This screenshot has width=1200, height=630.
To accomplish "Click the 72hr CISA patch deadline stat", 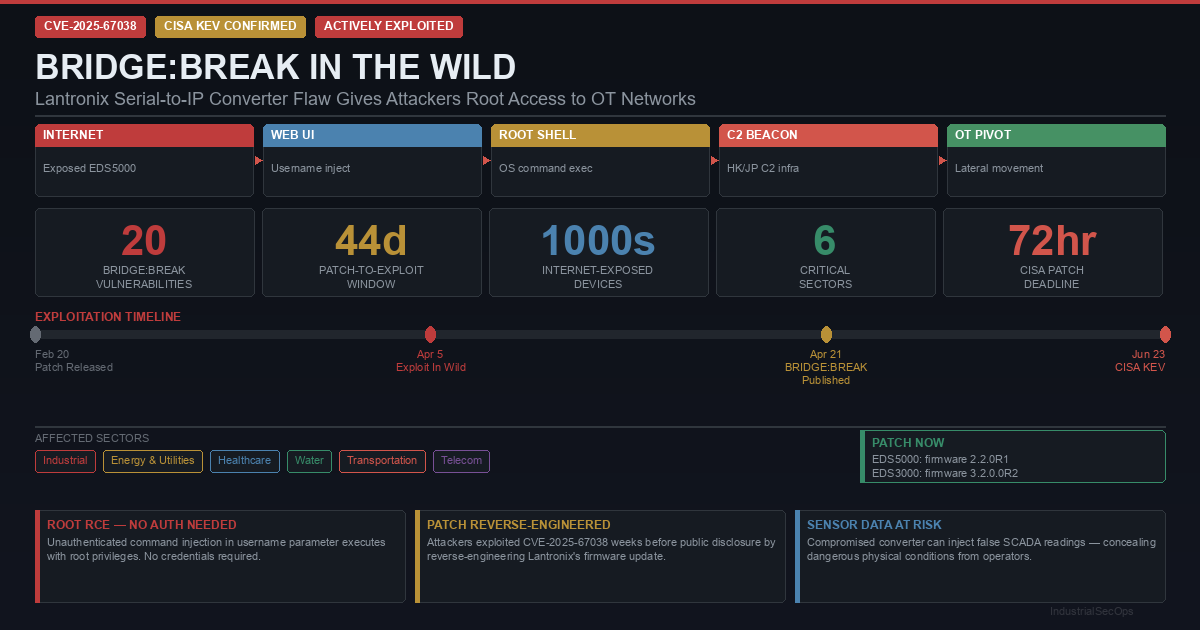I will coord(1053,253).
